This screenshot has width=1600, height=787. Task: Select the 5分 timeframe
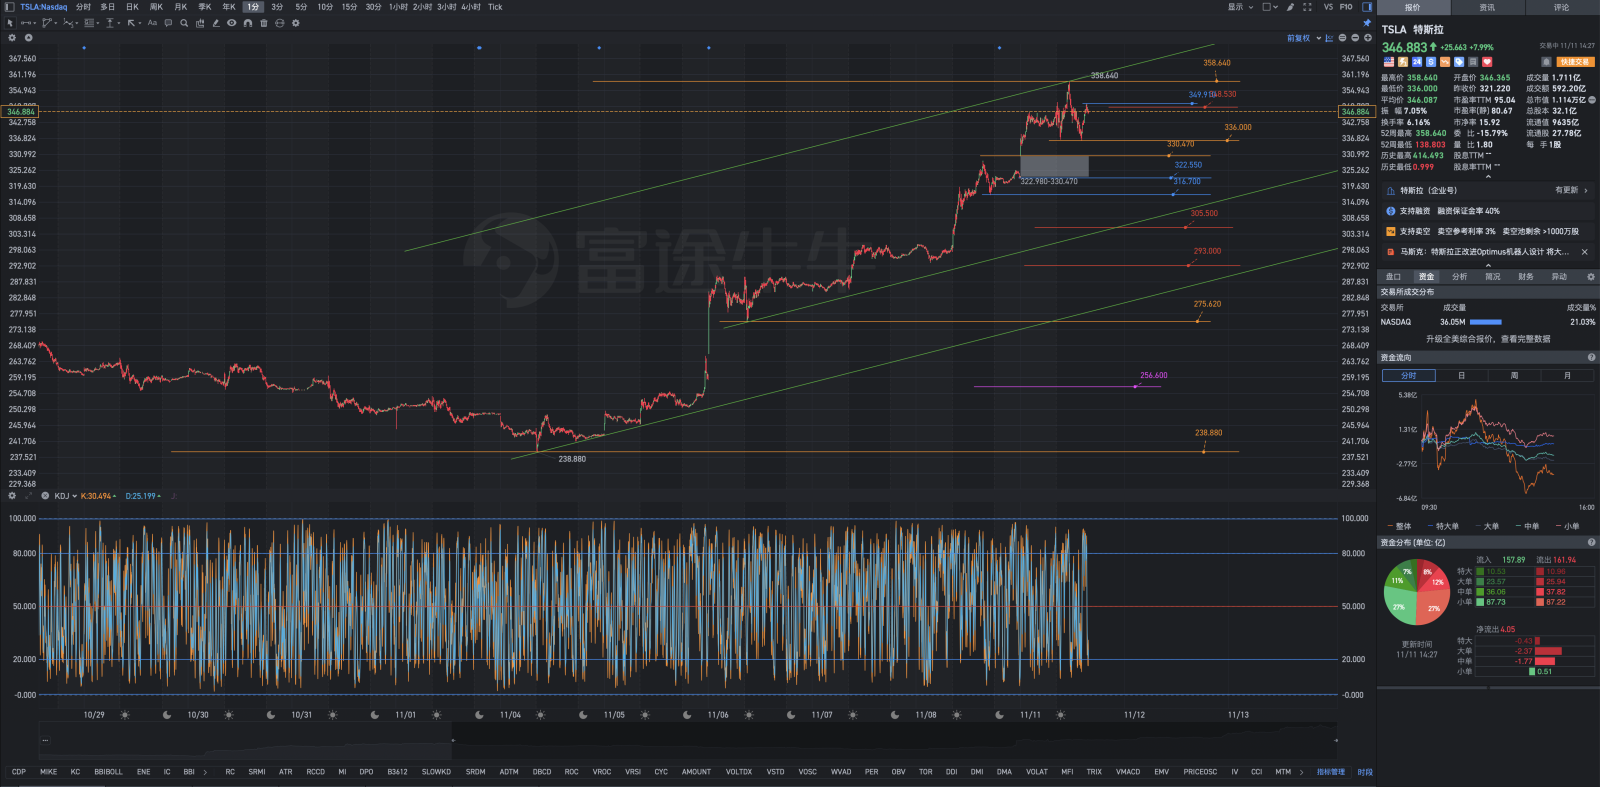coord(301,7)
